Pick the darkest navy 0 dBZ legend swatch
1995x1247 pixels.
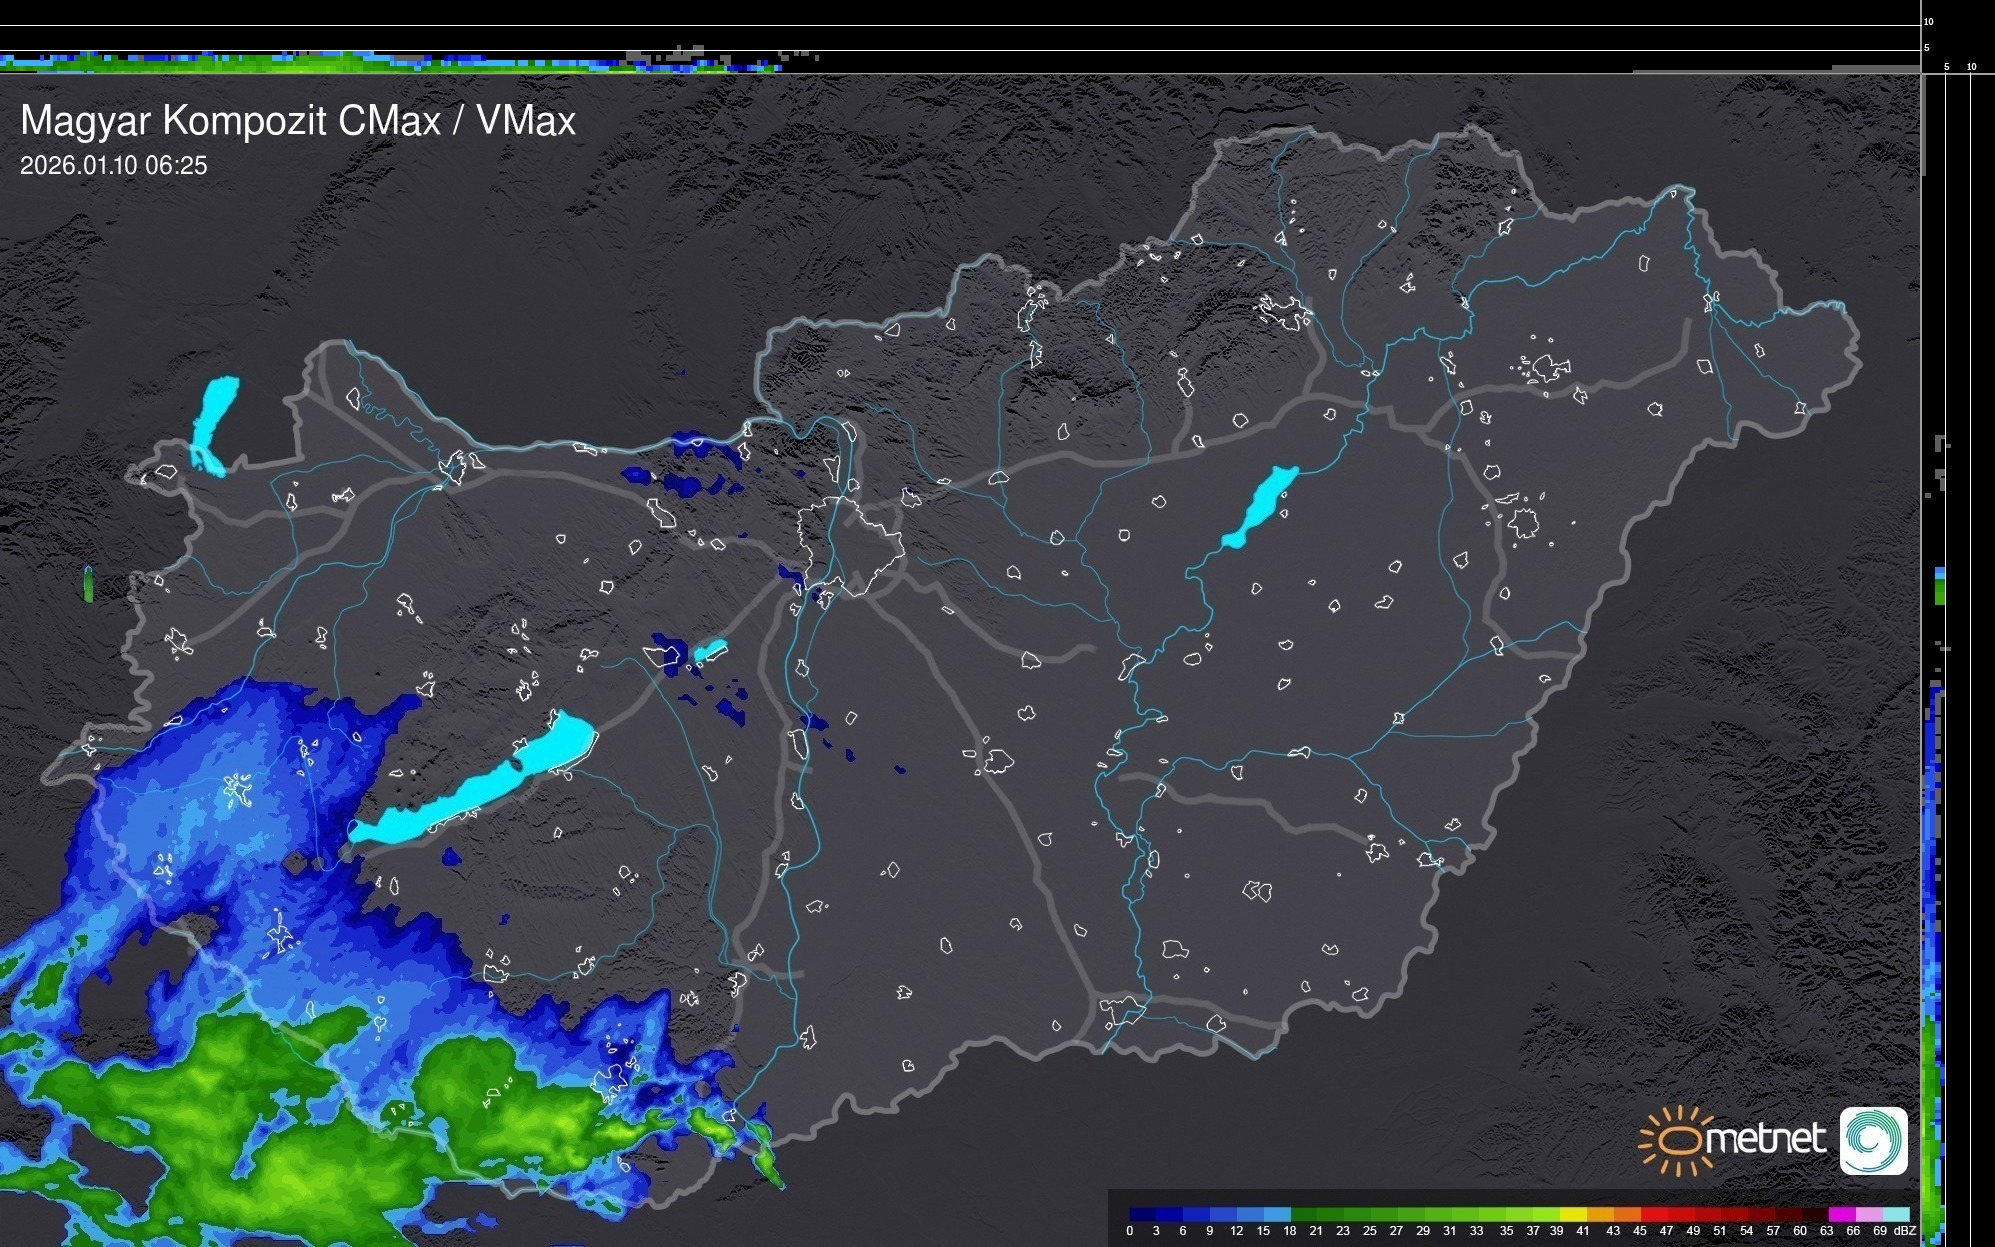coord(1143,1214)
